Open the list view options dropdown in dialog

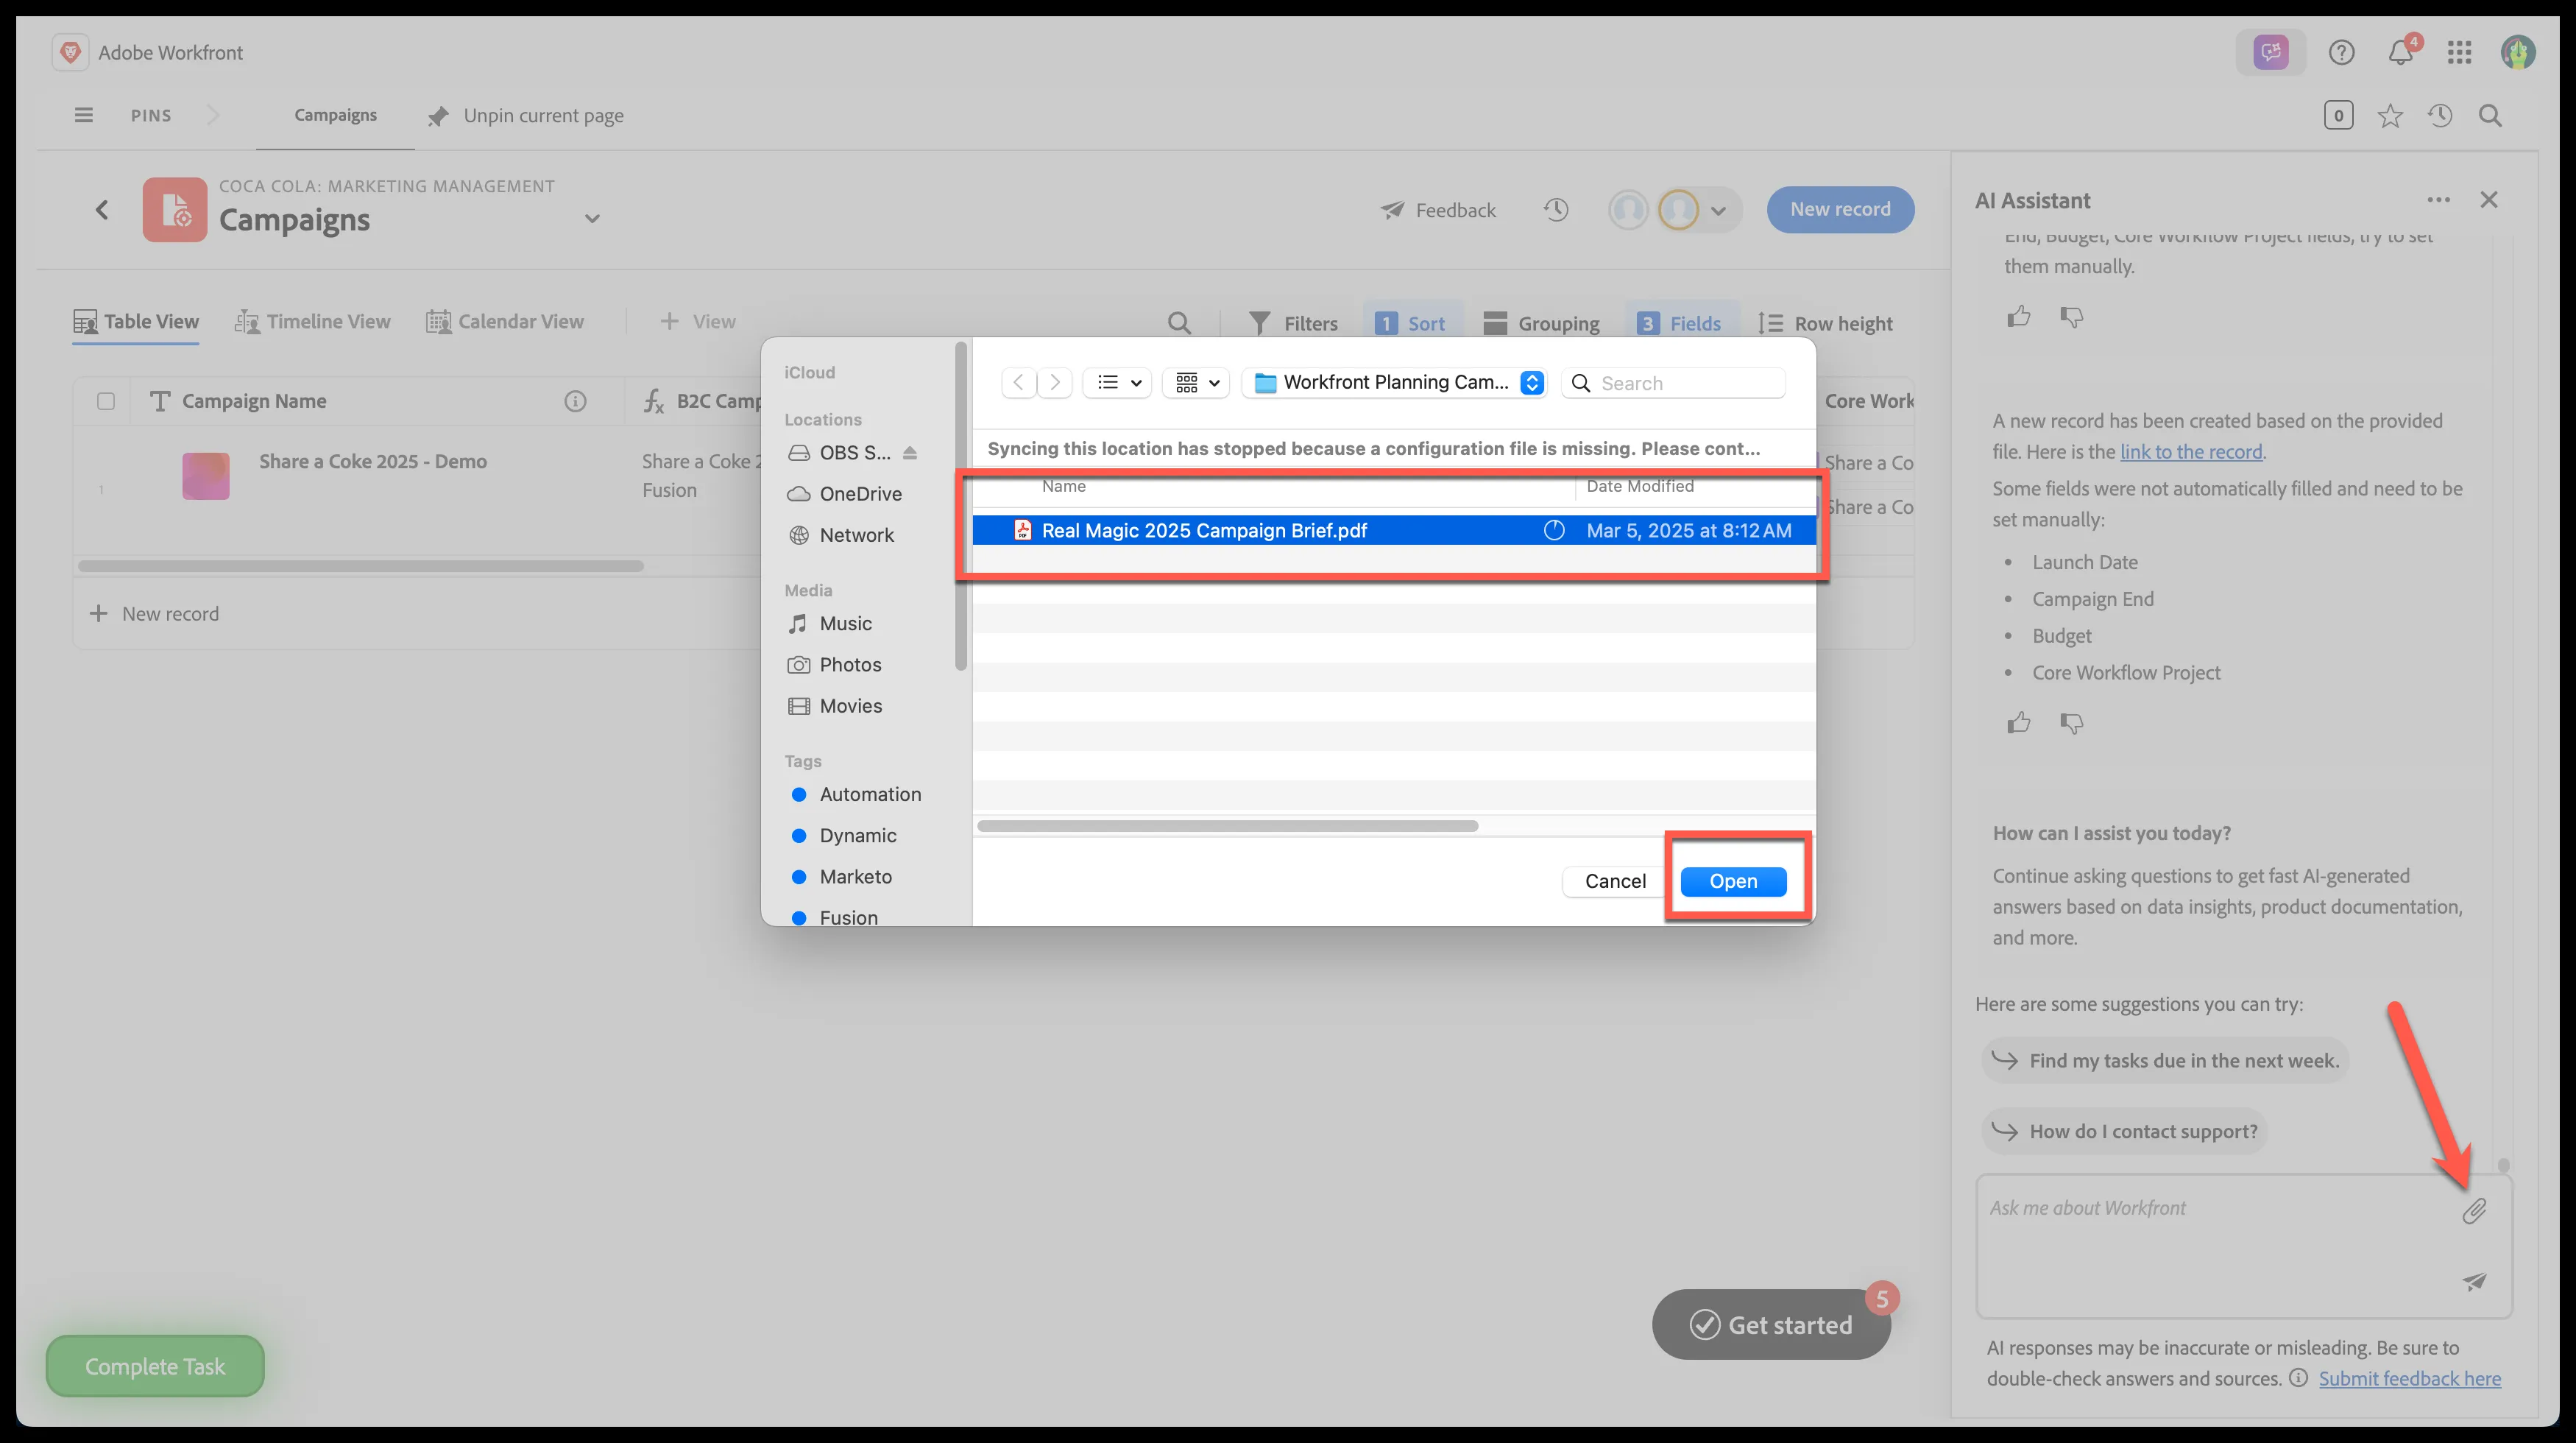(x=1118, y=382)
